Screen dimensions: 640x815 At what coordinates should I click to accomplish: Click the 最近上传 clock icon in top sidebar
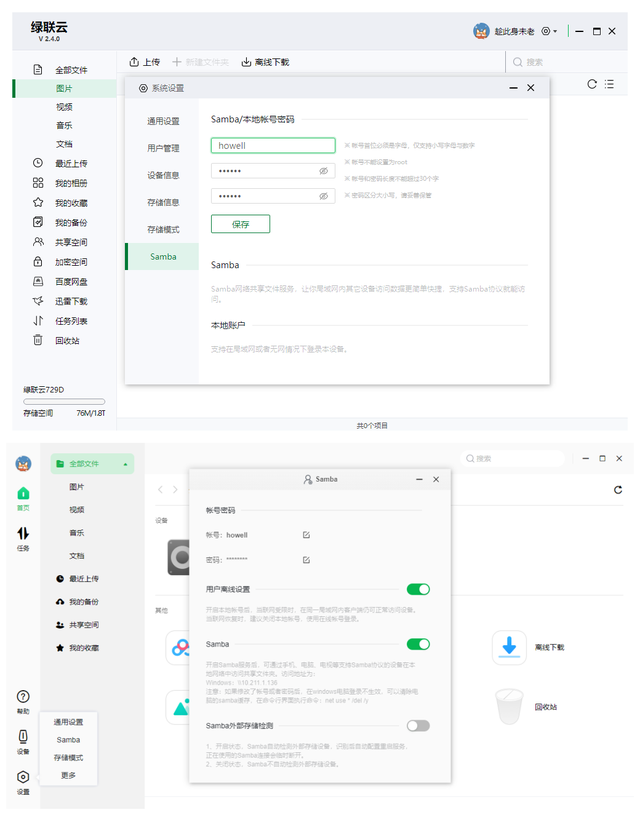click(x=38, y=163)
